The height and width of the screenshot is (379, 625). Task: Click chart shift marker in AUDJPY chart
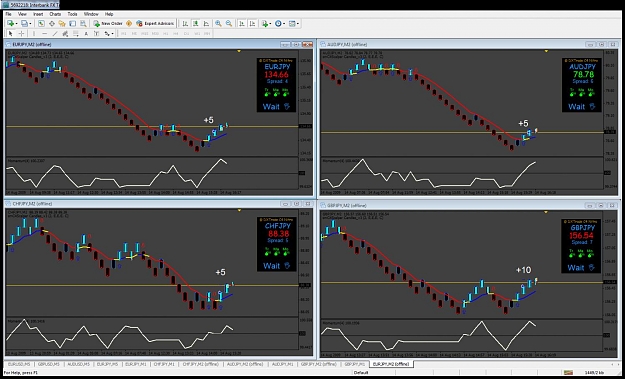pyautogui.click(x=546, y=51)
